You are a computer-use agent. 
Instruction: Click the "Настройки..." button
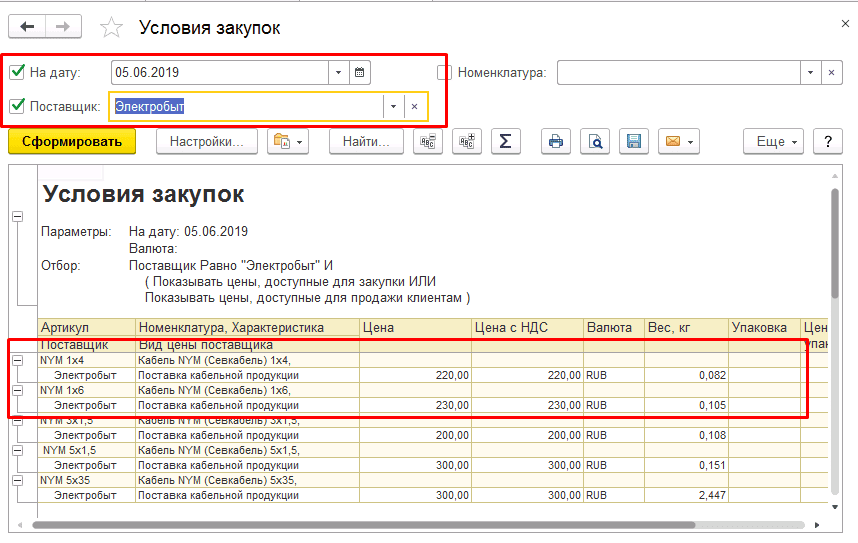[206, 142]
